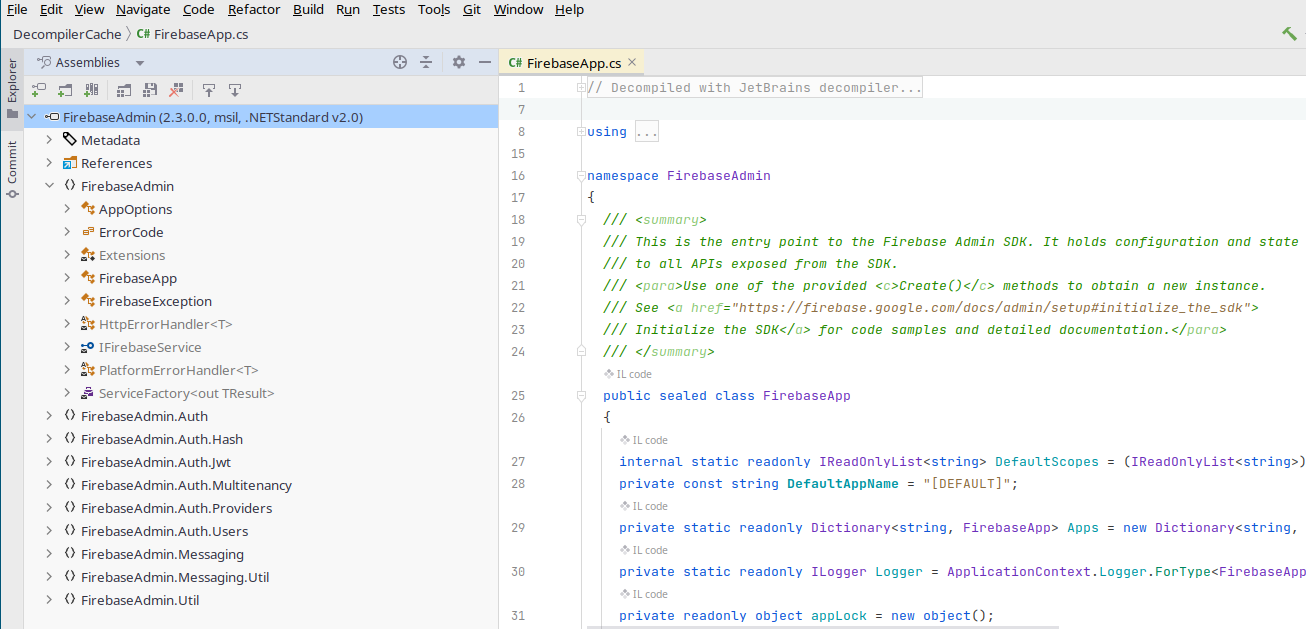This screenshot has width=1306, height=629.
Task: Select PlatformErrorHandler<T> in the tree
Action: [x=178, y=370]
